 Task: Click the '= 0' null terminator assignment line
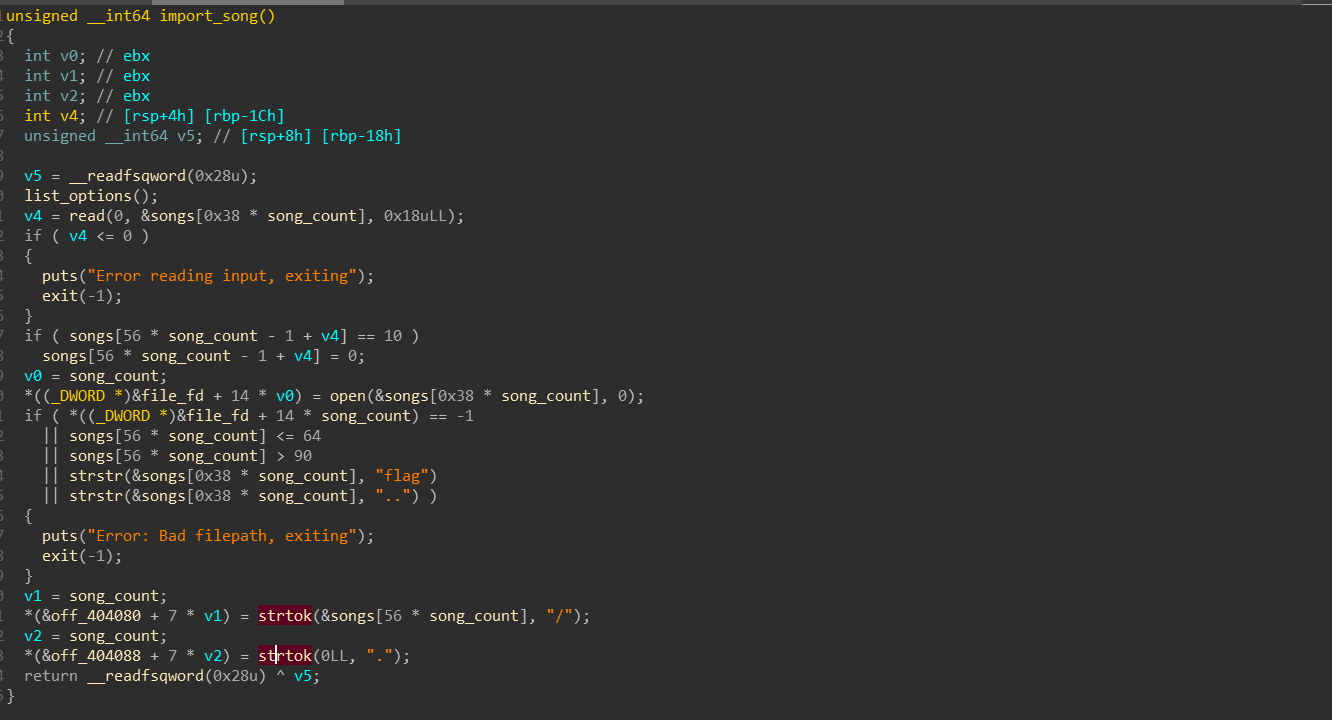tap(203, 356)
